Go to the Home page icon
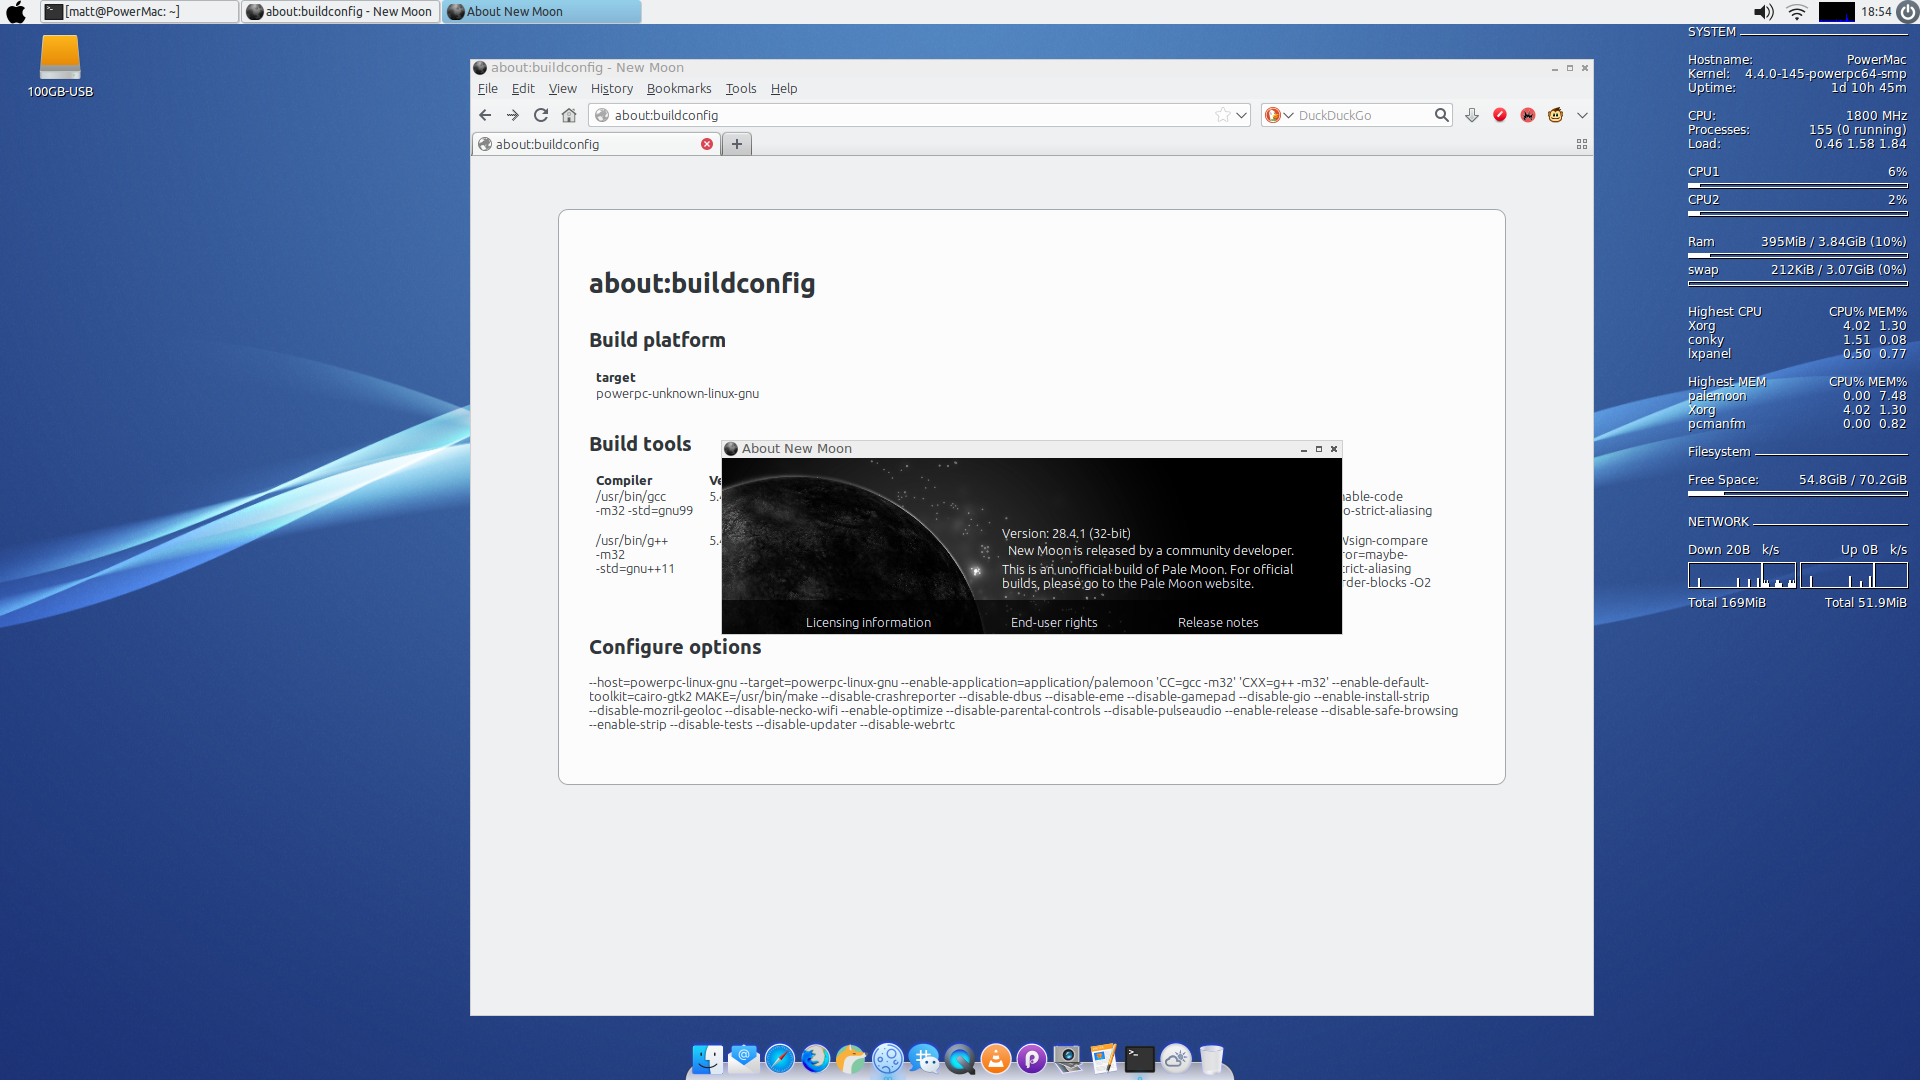Screen dimensions: 1920x1080 click(569, 115)
